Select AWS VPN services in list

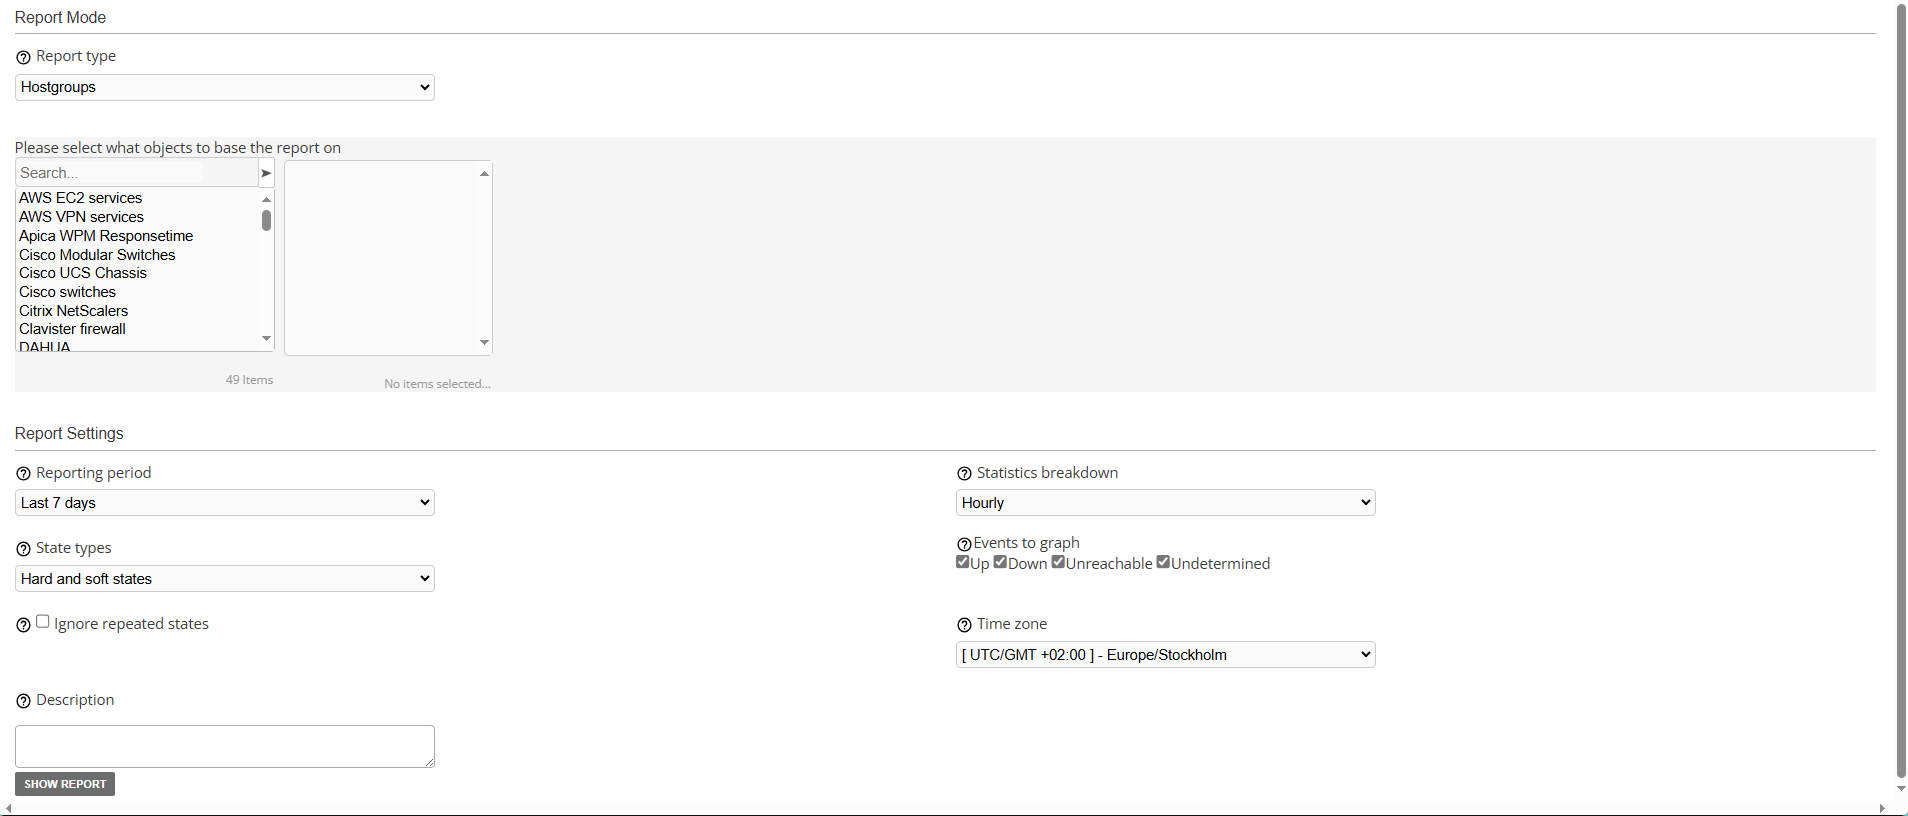(82, 217)
